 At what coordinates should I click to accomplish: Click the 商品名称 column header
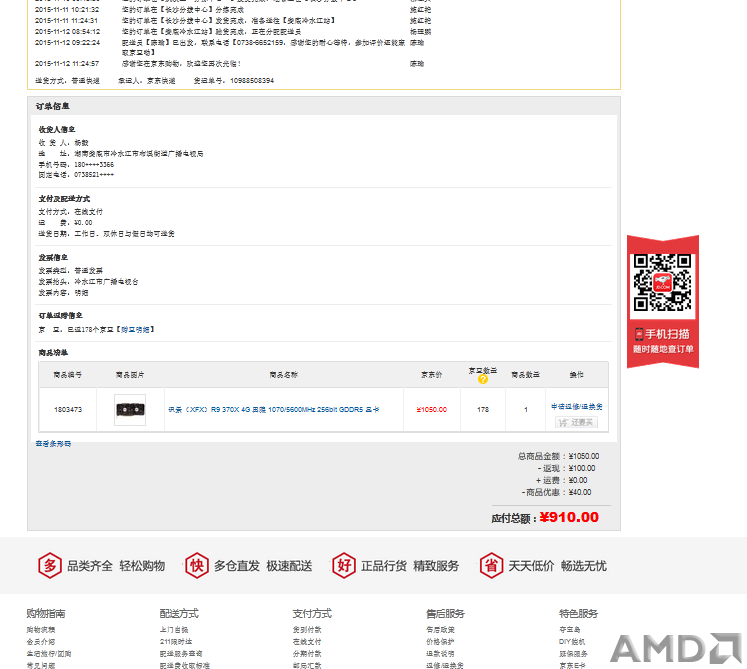click(x=284, y=375)
